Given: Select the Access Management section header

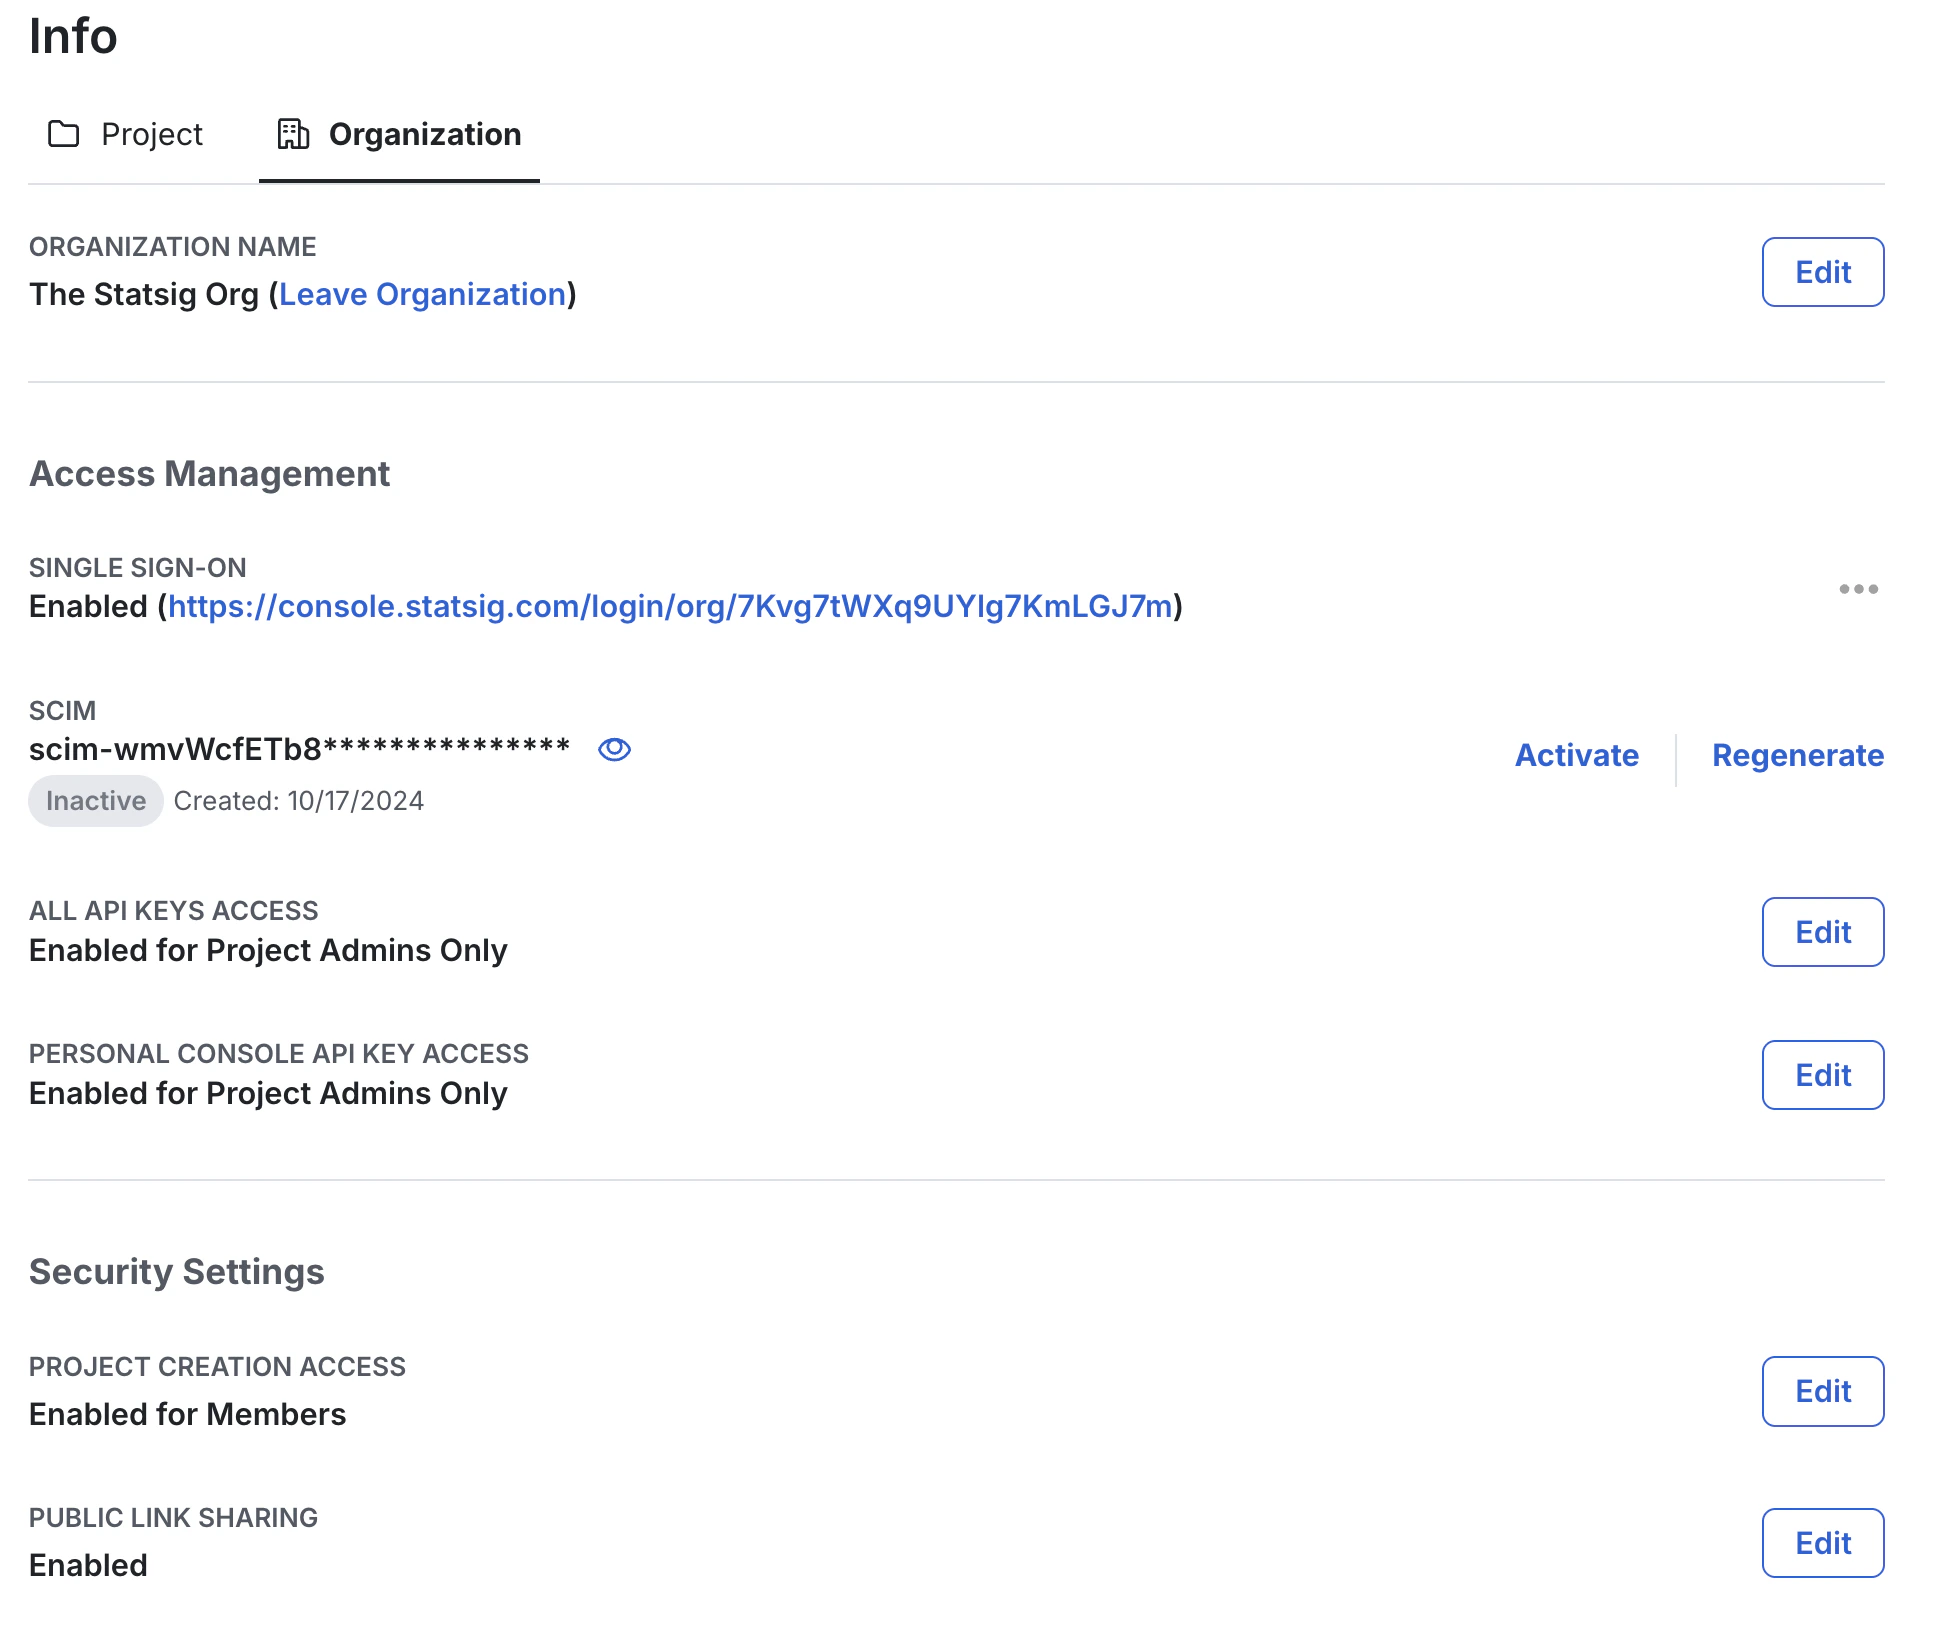Looking at the screenshot, I should pos(209,473).
